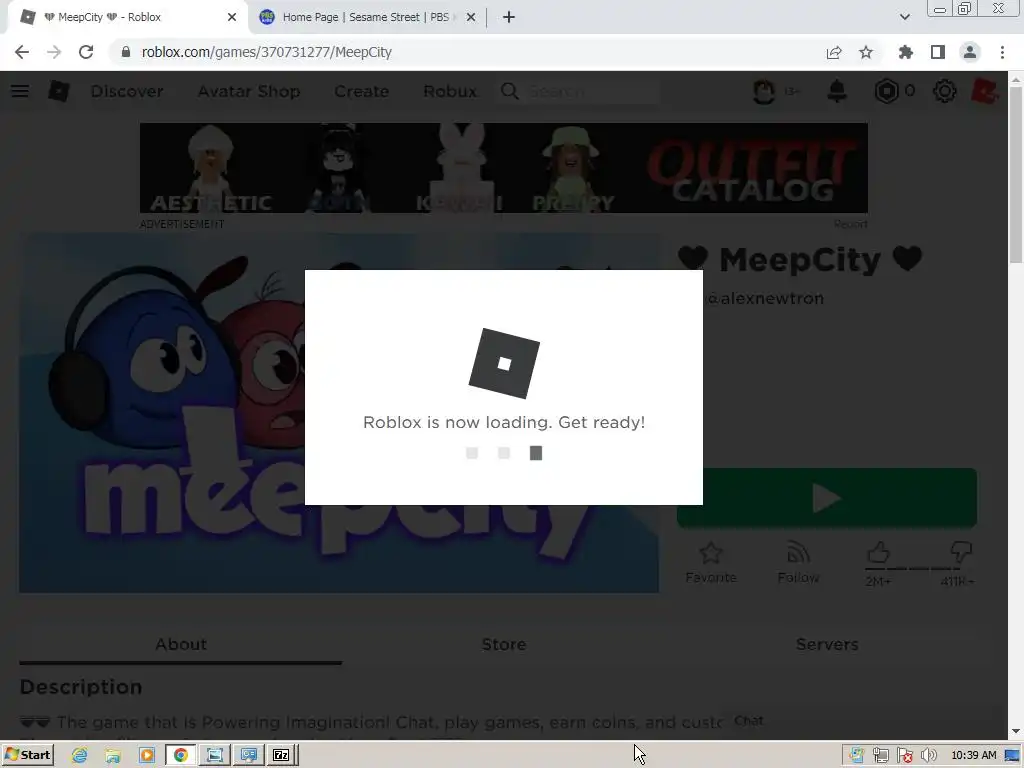Launch Internet Explorer from the taskbar
1024x768 pixels.
[80, 756]
